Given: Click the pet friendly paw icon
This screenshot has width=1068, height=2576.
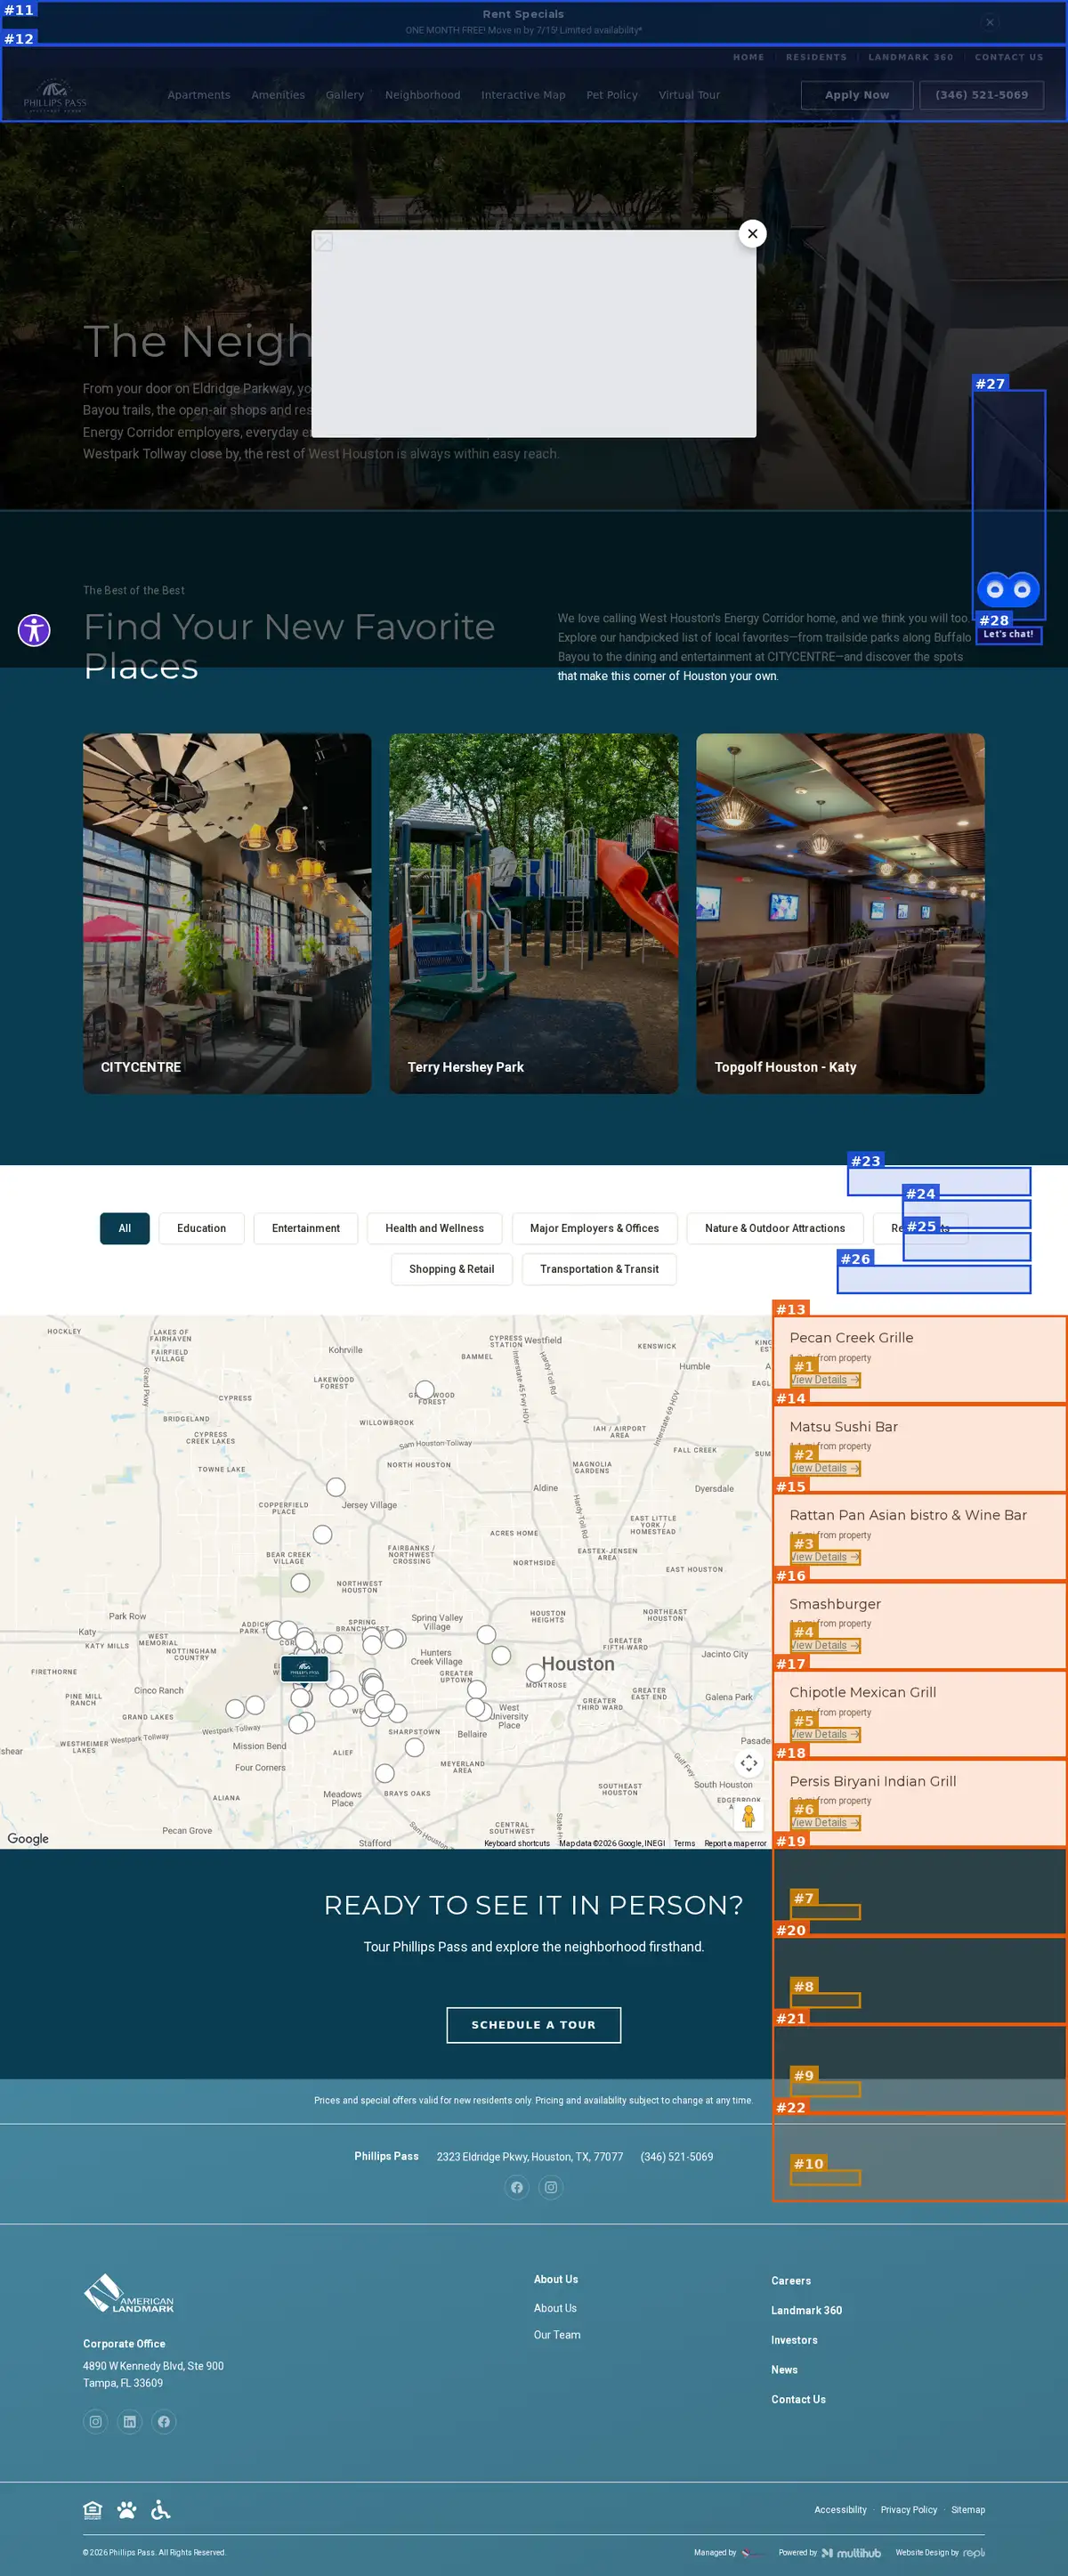Looking at the screenshot, I should point(126,2509).
